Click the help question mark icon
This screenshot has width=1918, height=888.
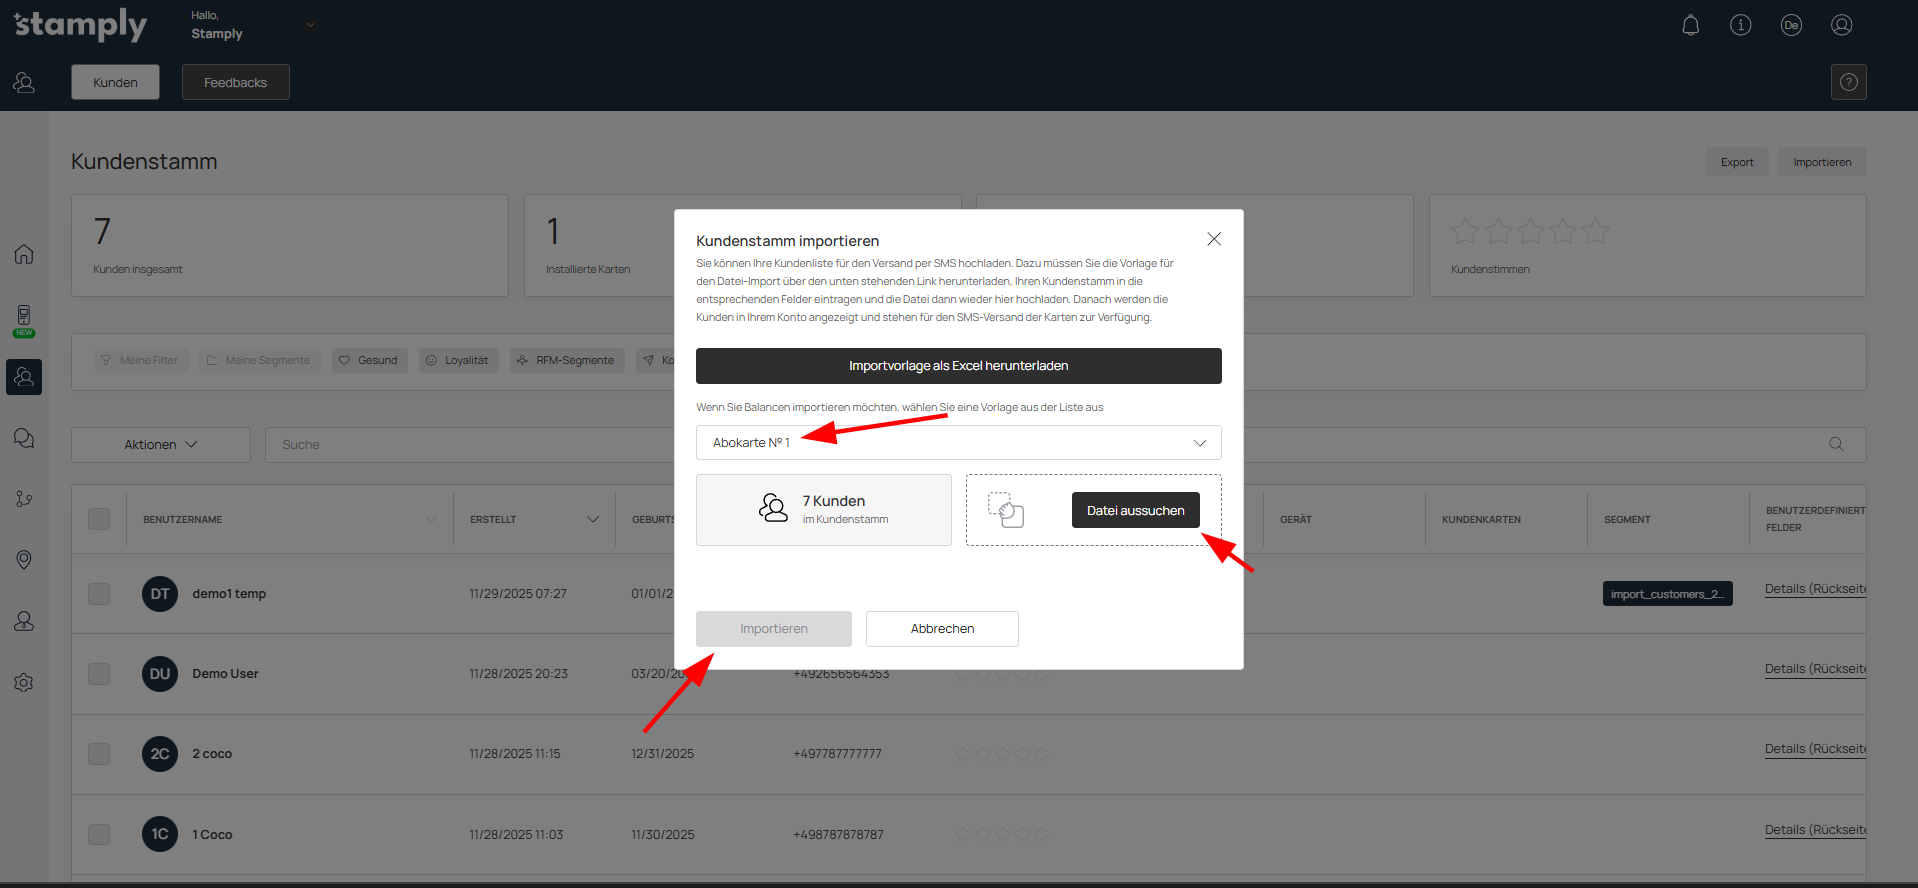(1848, 82)
